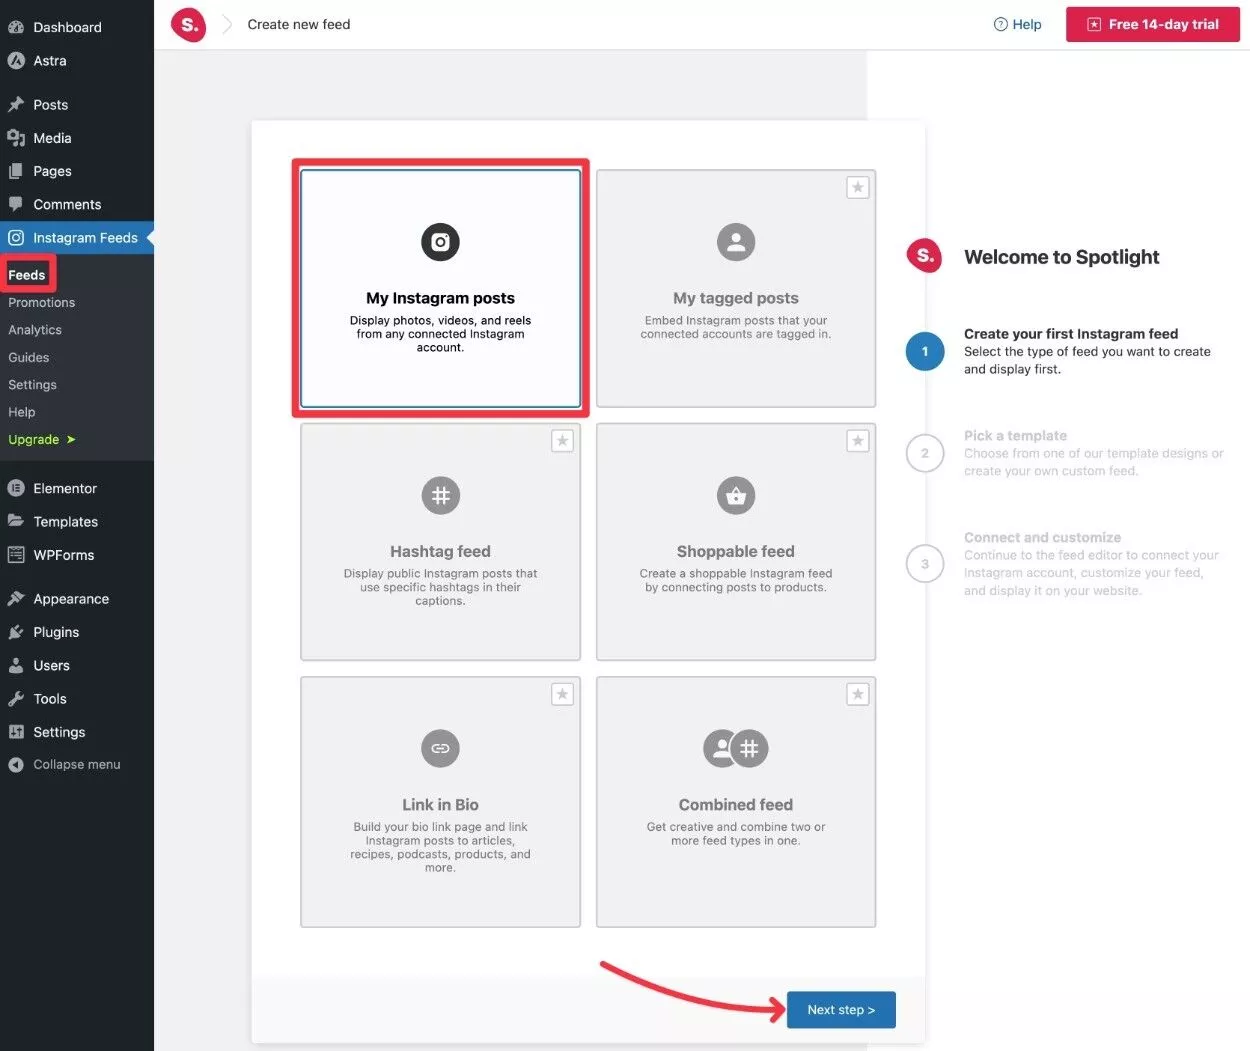Pick the Link in Bio feed type
Viewport: 1250px width, 1051px height.
pos(440,802)
